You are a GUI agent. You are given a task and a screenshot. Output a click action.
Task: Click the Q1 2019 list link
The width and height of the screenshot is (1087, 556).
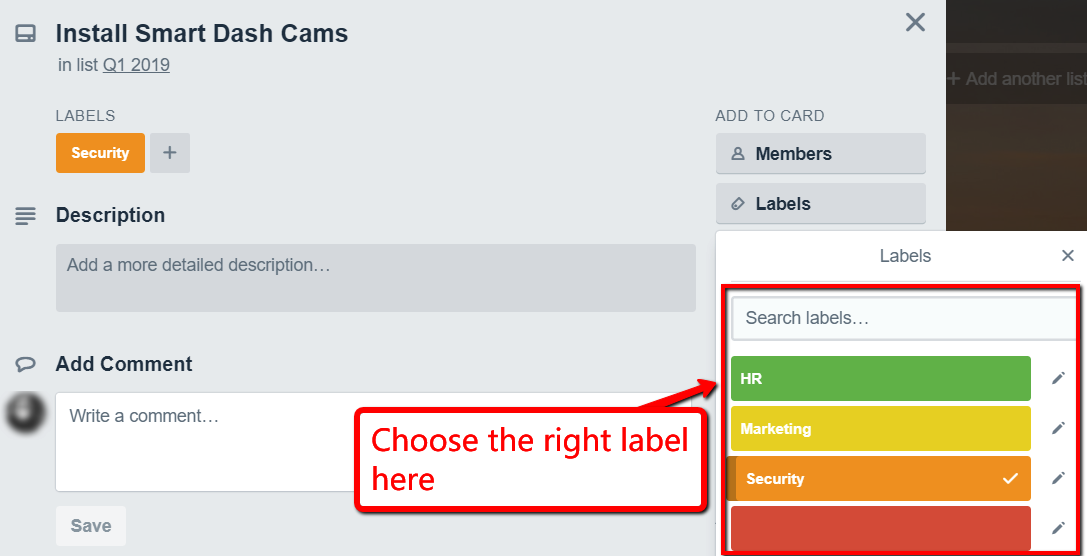pyautogui.click(x=136, y=65)
